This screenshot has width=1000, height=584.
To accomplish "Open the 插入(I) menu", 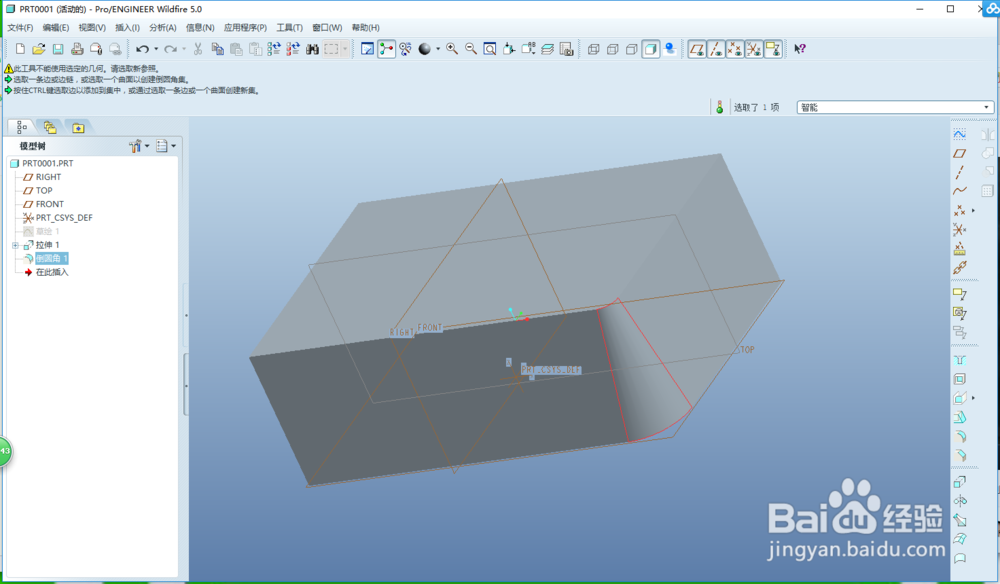I will pos(127,27).
